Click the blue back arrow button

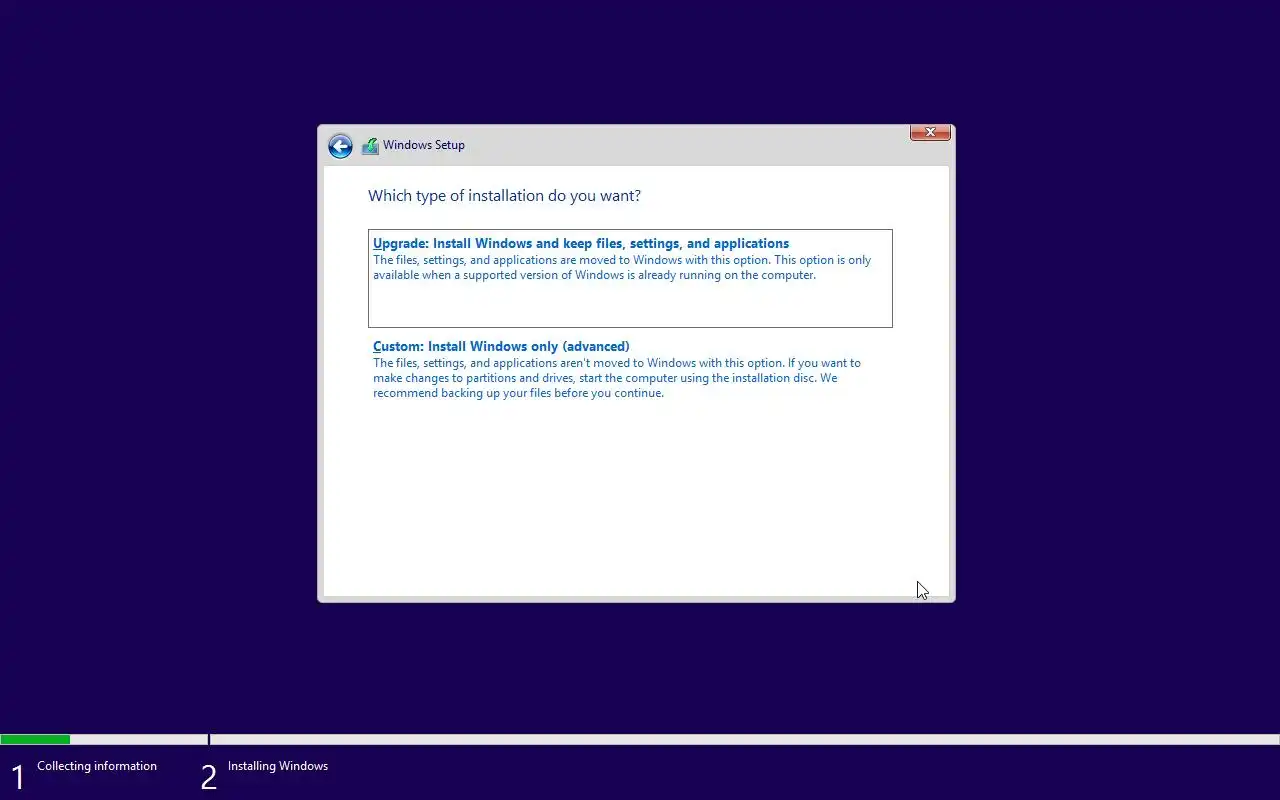tap(340, 146)
